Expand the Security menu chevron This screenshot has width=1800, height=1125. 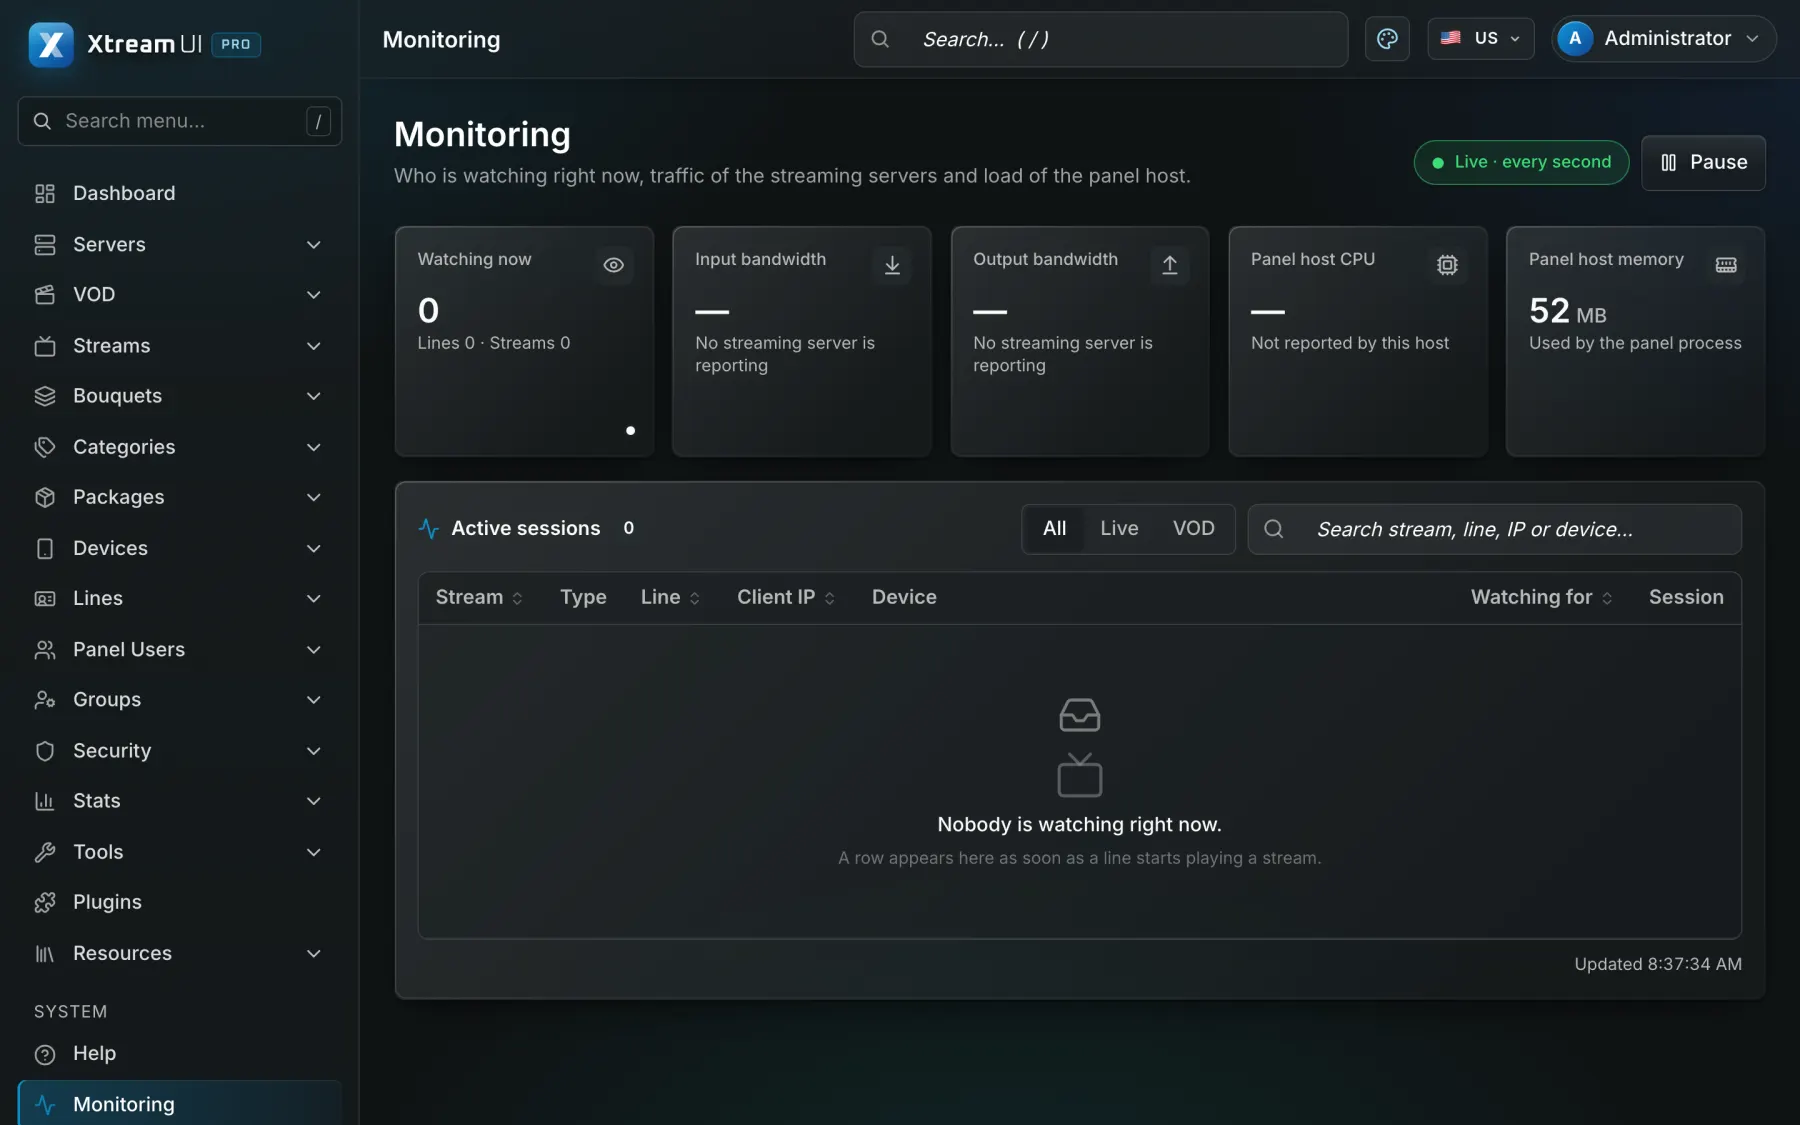313,751
